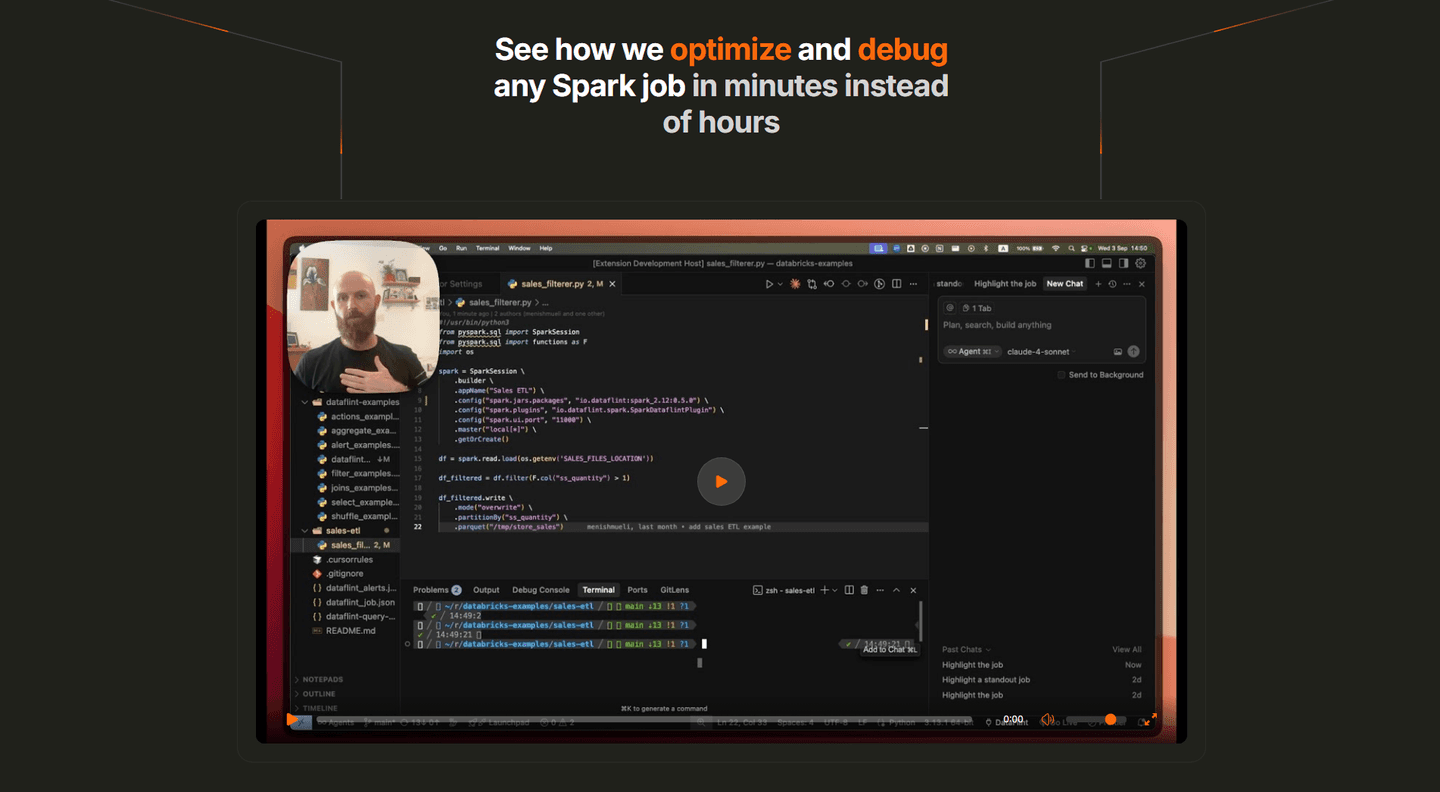The height and width of the screenshot is (792, 1440).
Task: Focus the 'Plan, search, build anything' input
Action: pyautogui.click(x=1041, y=325)
